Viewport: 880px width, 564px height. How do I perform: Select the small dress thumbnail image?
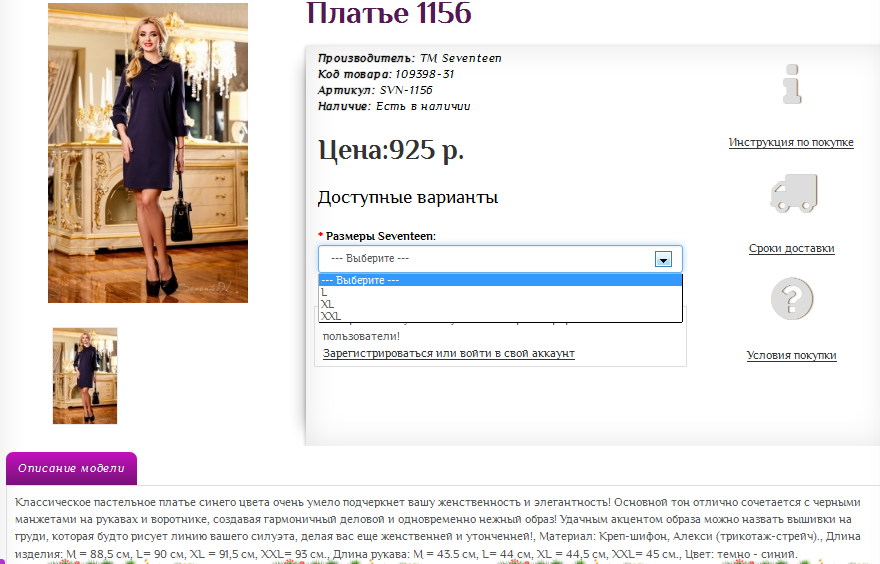(85, 376)
